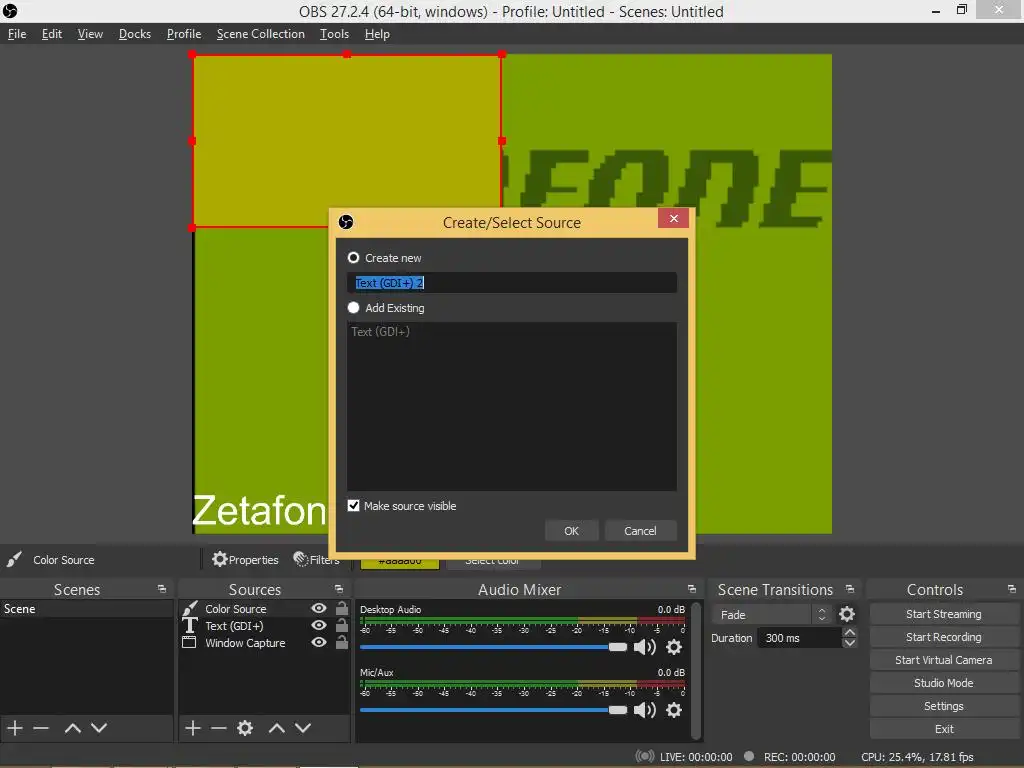This screenshot has height=768, width=1024.
Task: Lock the Window Capture source
Action: pos(342,642)
